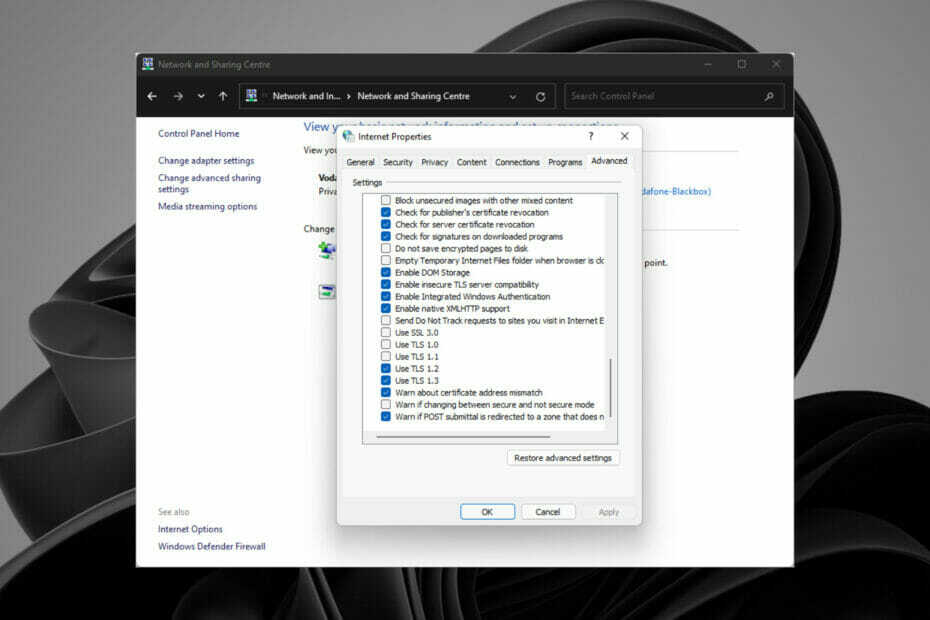Click the search magnifier icon

point(769,96)
